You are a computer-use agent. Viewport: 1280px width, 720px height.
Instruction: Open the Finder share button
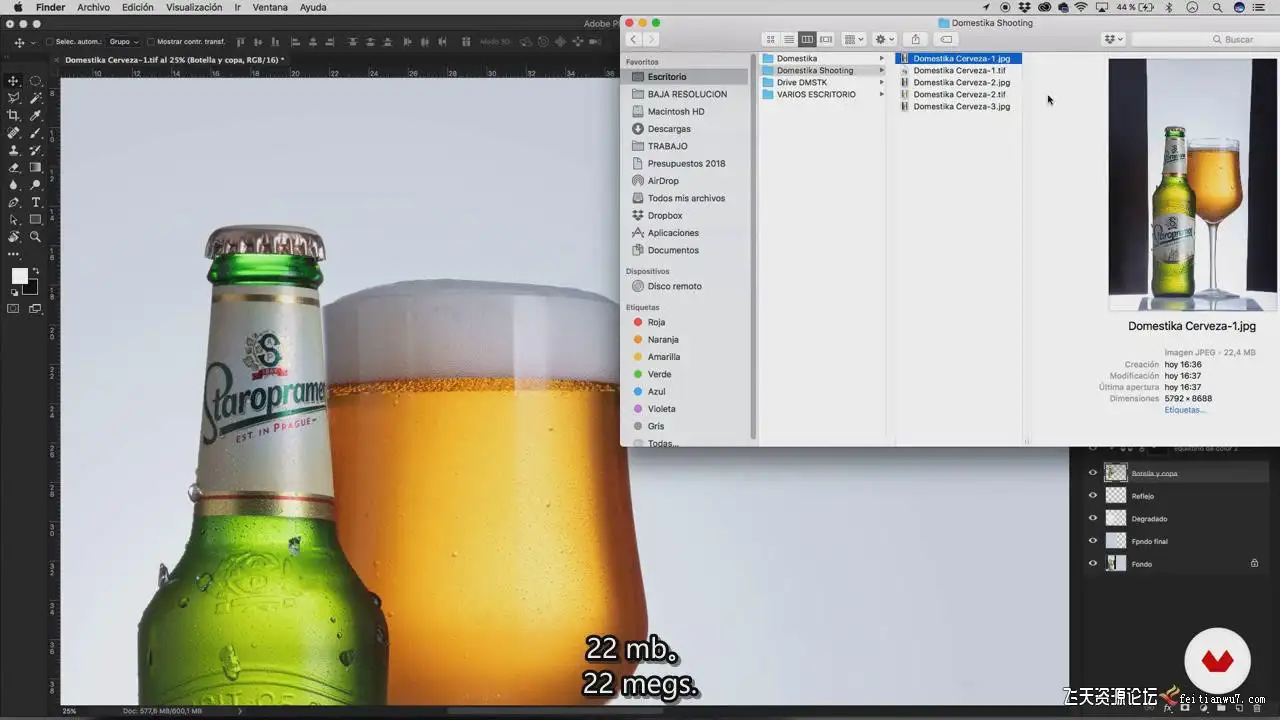click(915, 39)
